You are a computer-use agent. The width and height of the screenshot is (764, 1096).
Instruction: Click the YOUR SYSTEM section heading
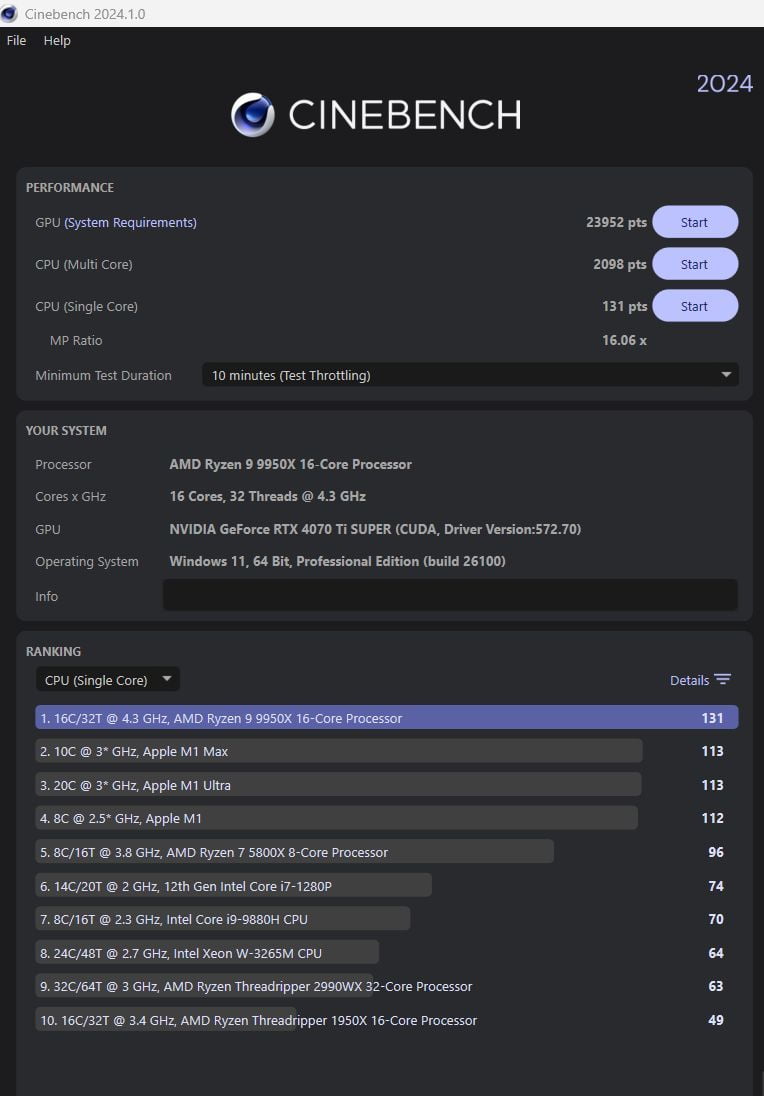pyautogui.click(x=66, y=431)
